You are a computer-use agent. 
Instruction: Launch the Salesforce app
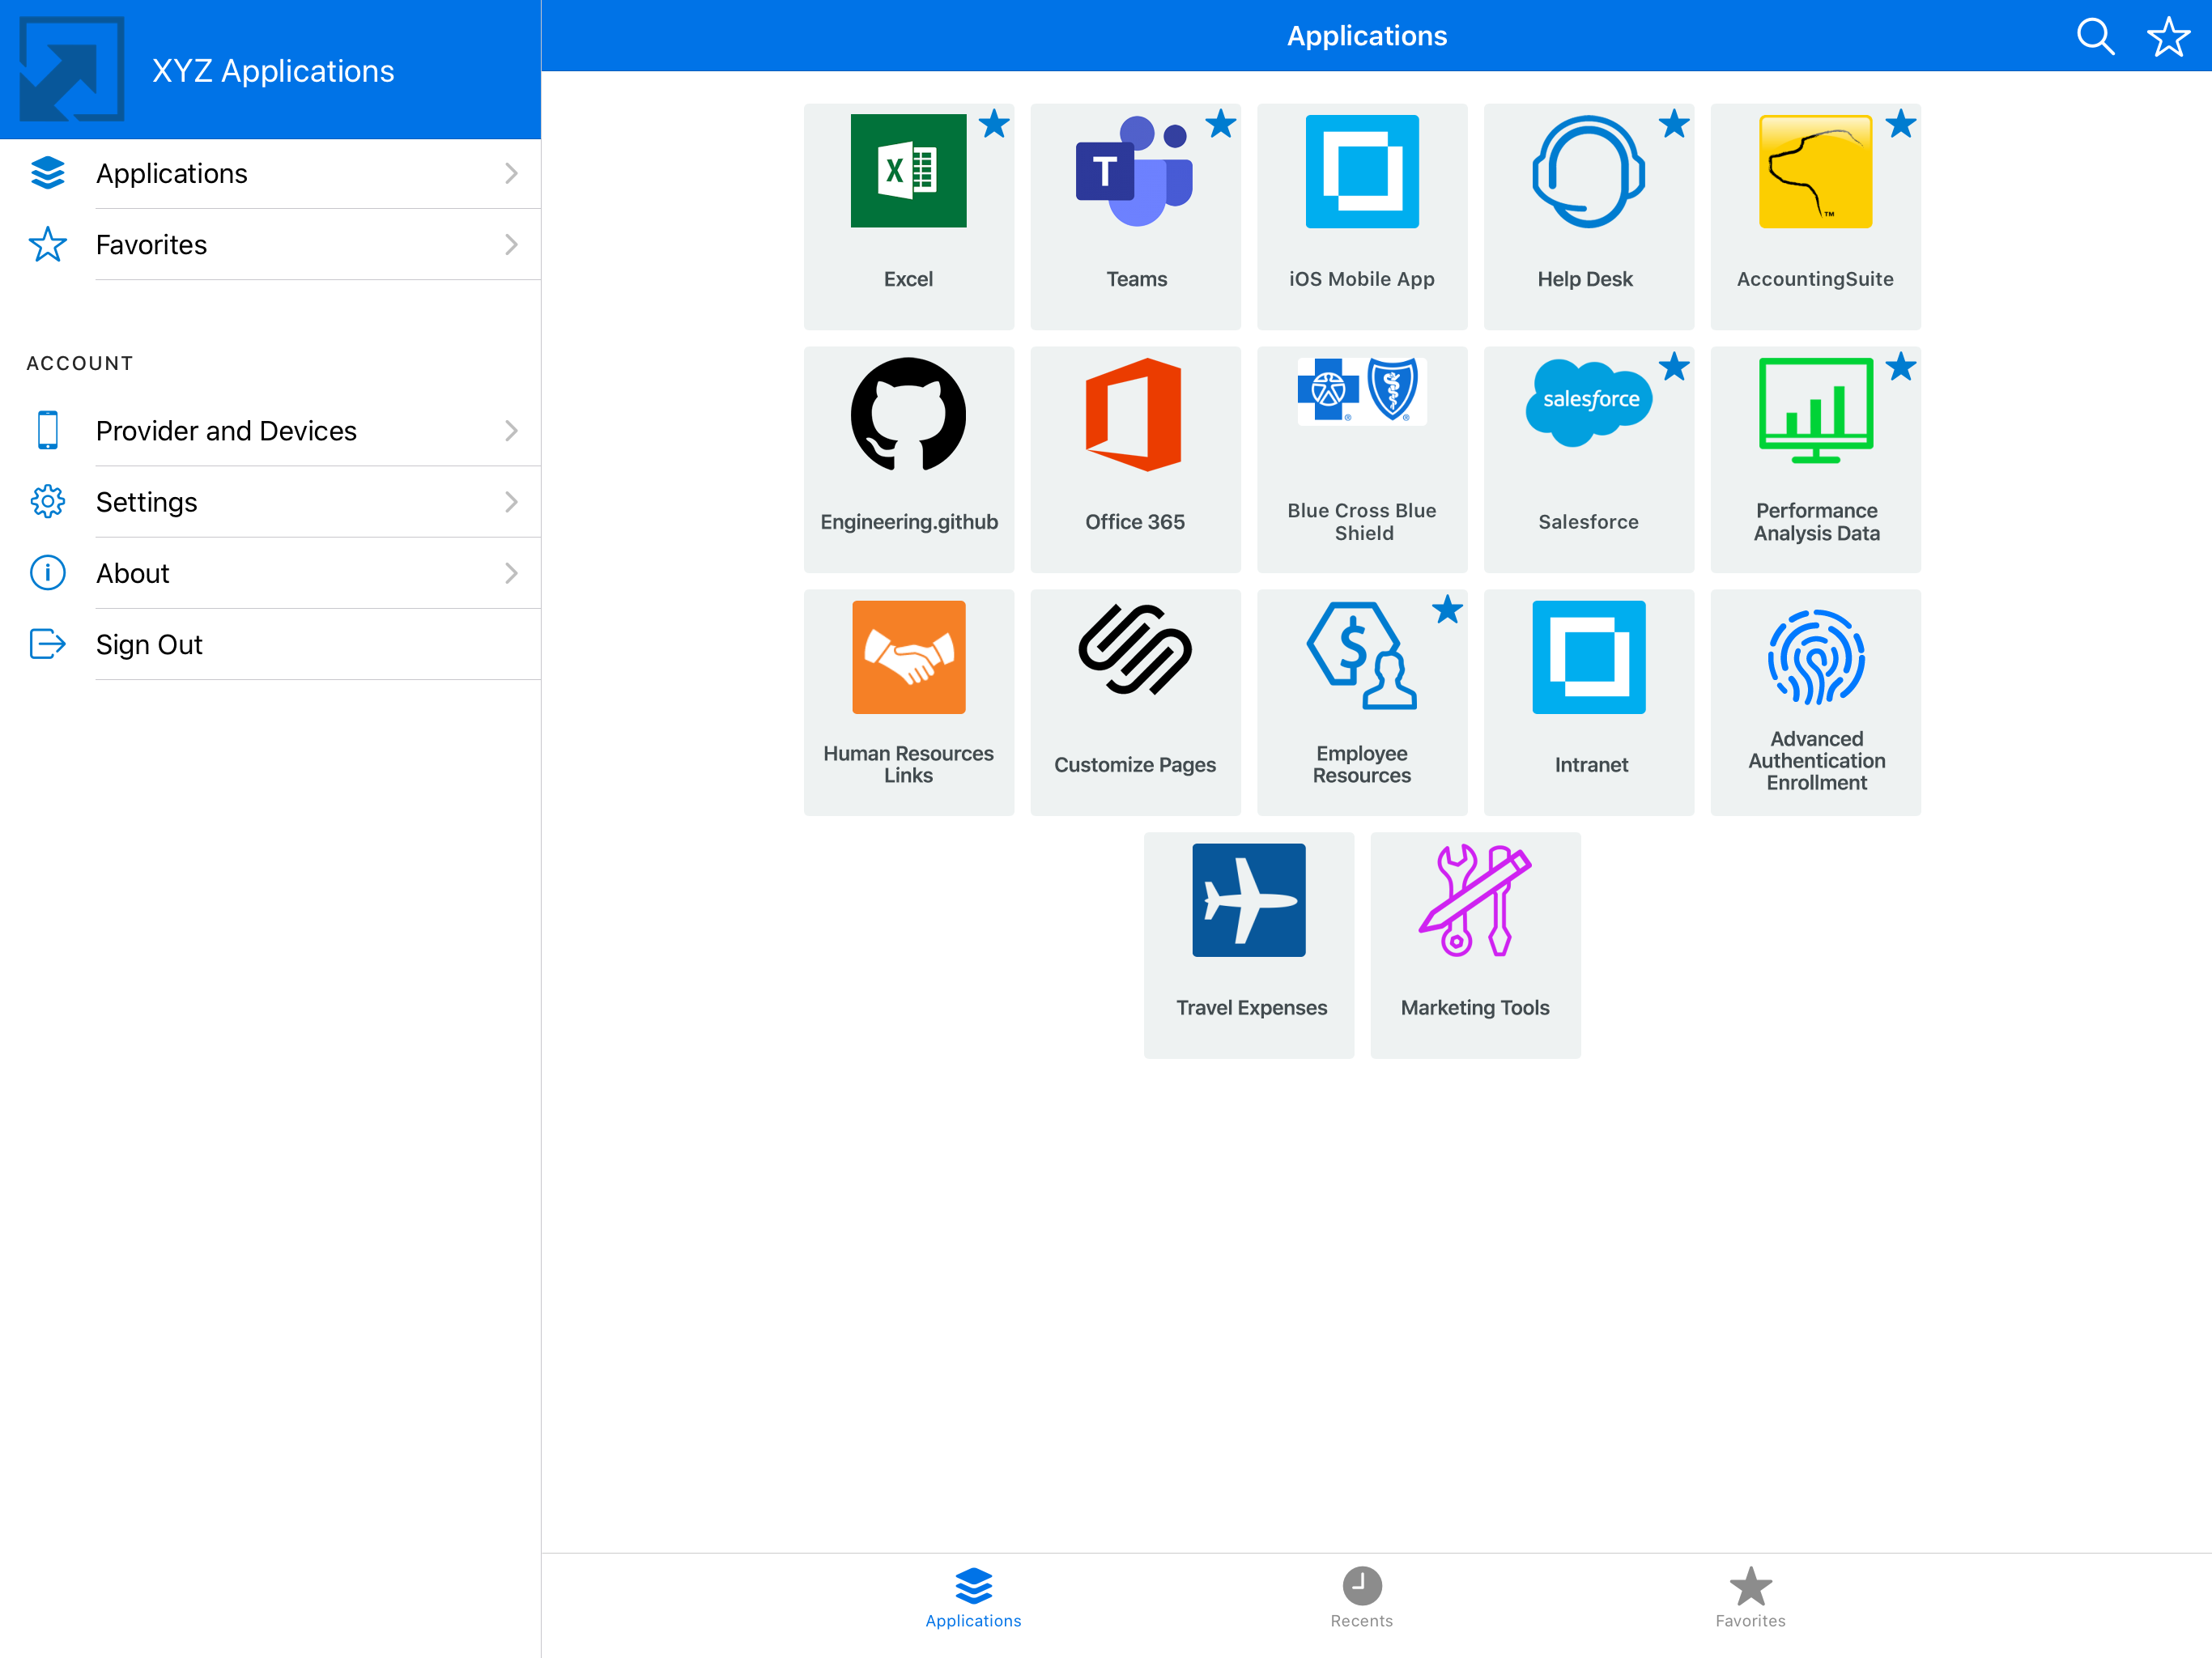pos(1588,459)
